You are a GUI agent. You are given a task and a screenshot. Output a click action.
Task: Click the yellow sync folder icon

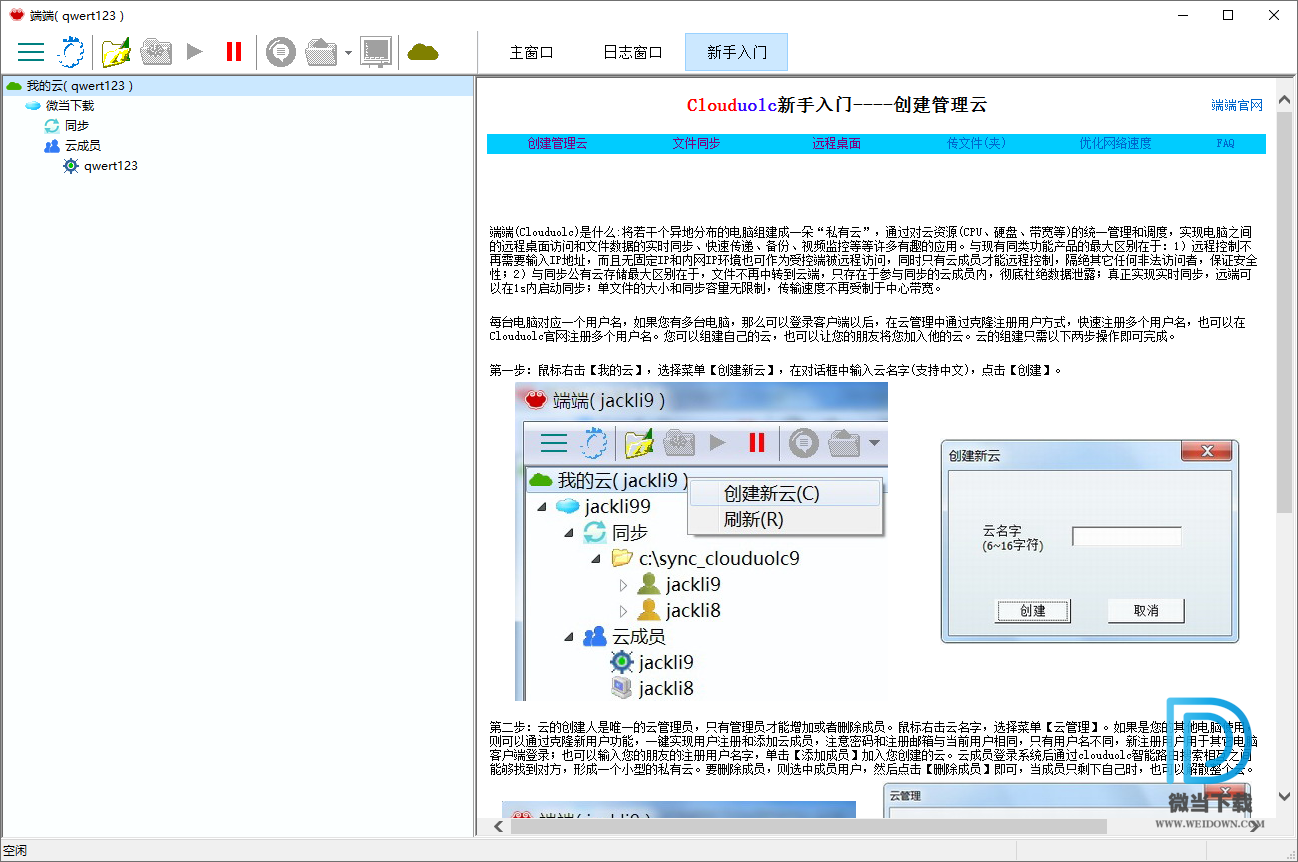click(x=117, y=52)
